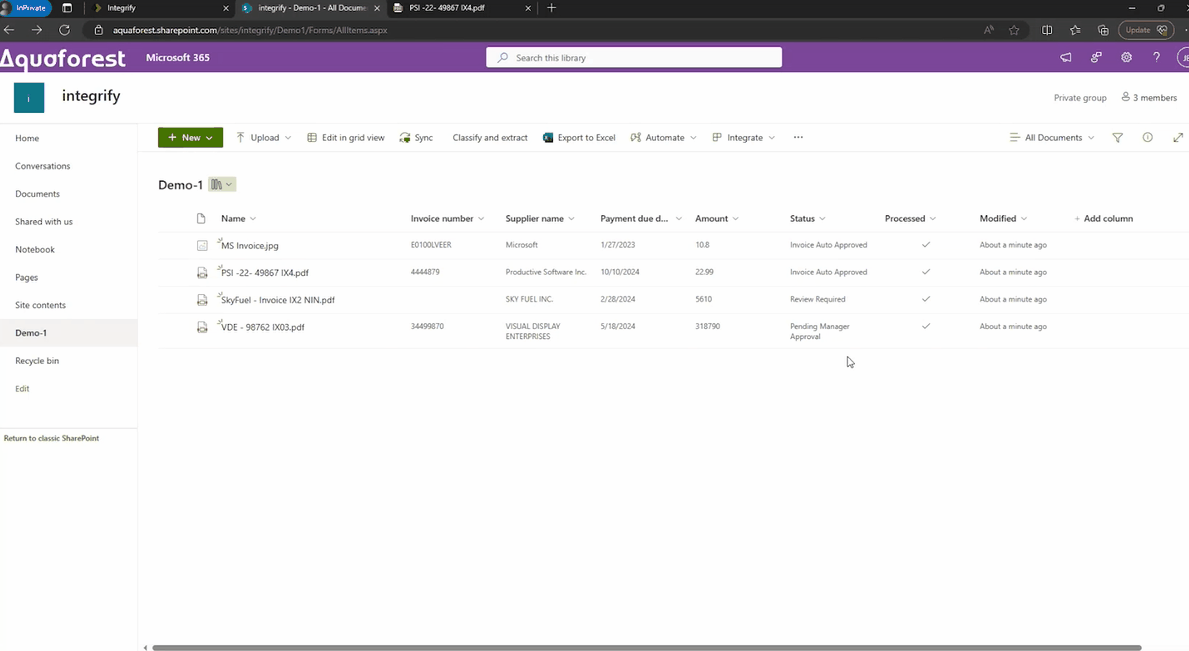Screen dimensions: 1189x651
Task: Open the Status column header menu
Action: [x=808, y=218]
